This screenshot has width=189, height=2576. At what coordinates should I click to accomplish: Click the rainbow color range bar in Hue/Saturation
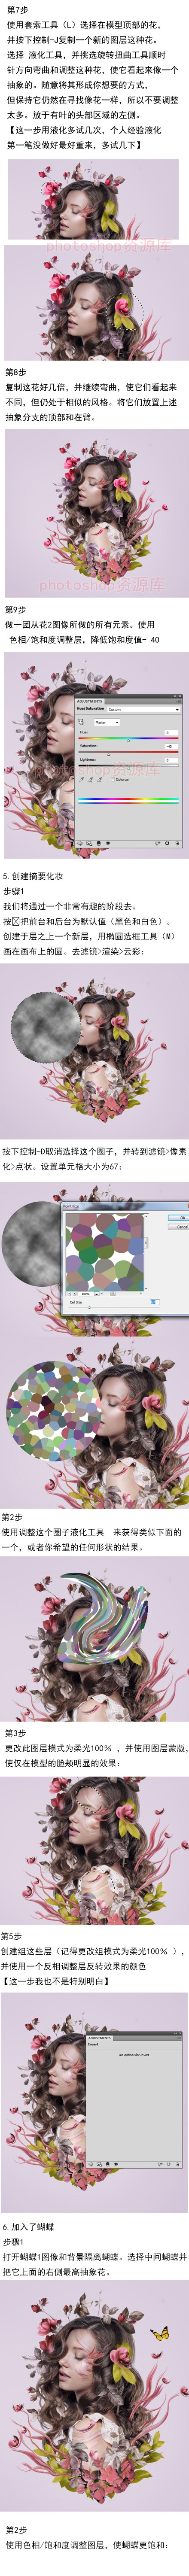[x=128, y=801]
